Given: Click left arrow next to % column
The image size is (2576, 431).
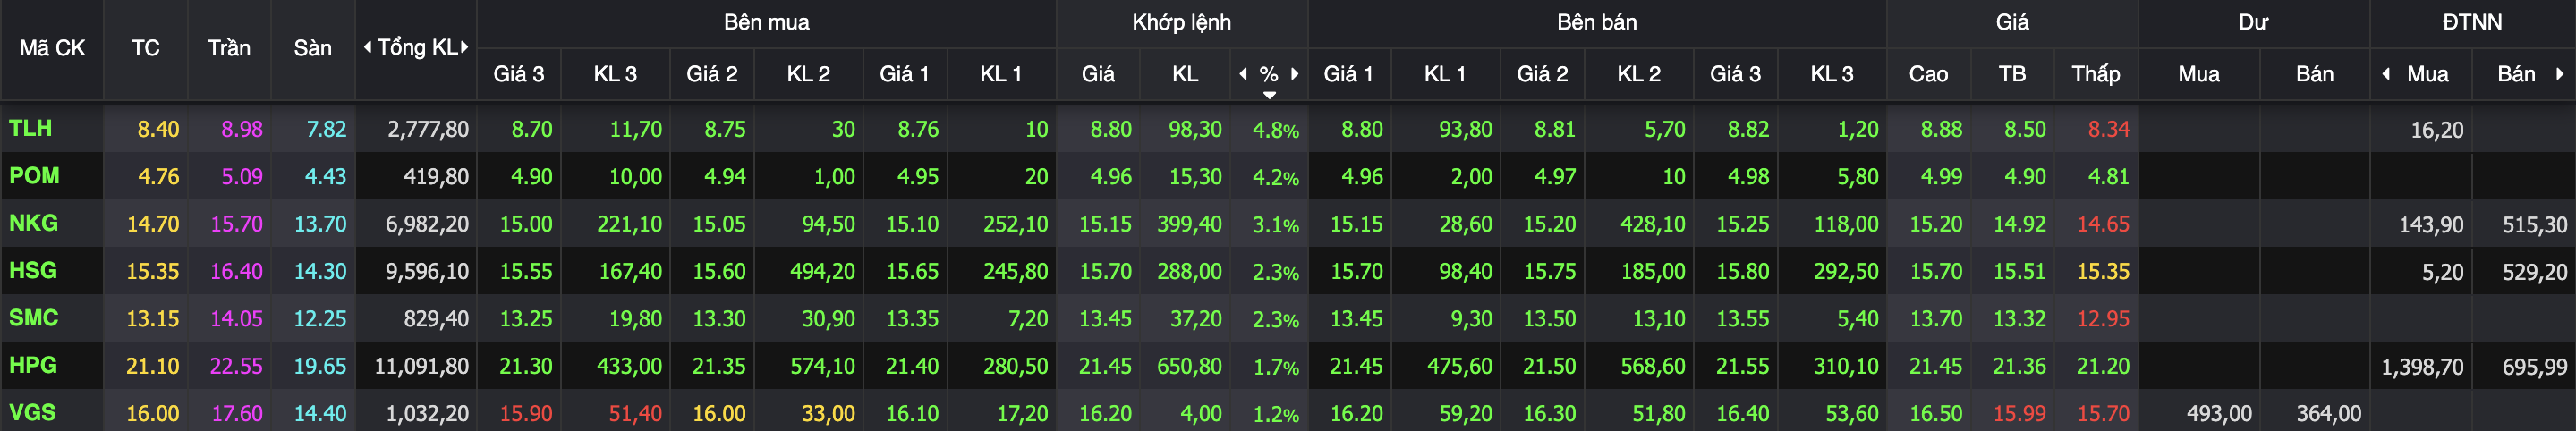Looking at the screenshot, I should click(1243, 73).
